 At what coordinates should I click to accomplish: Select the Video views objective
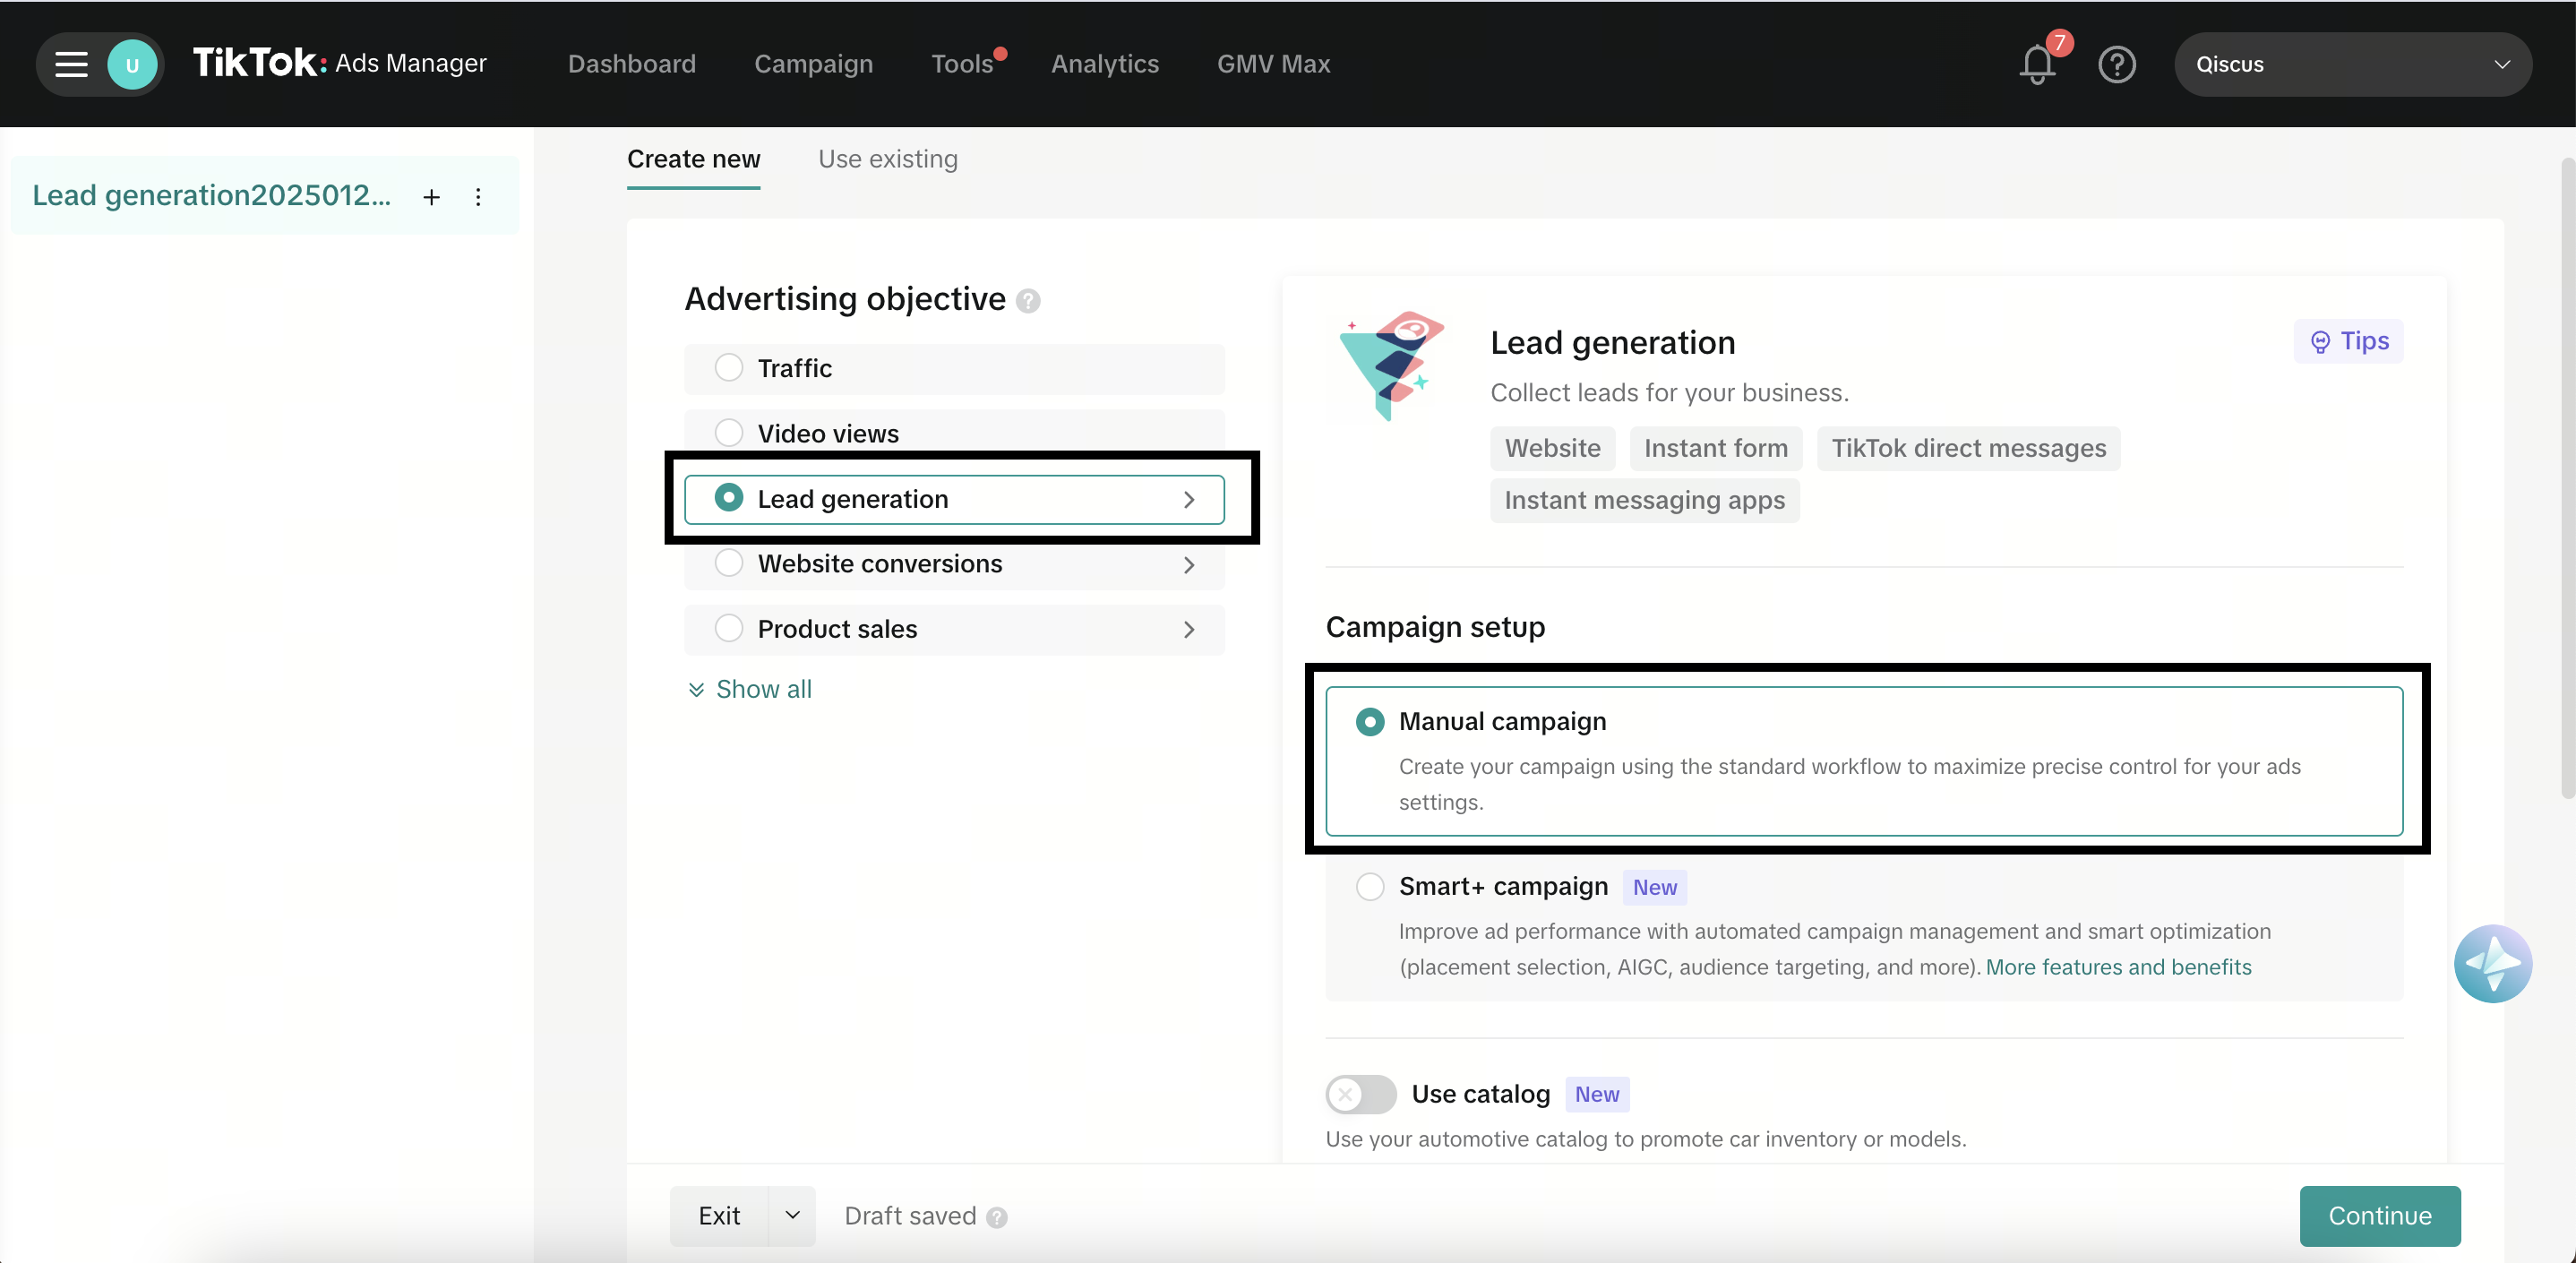[x=953, y=432]
